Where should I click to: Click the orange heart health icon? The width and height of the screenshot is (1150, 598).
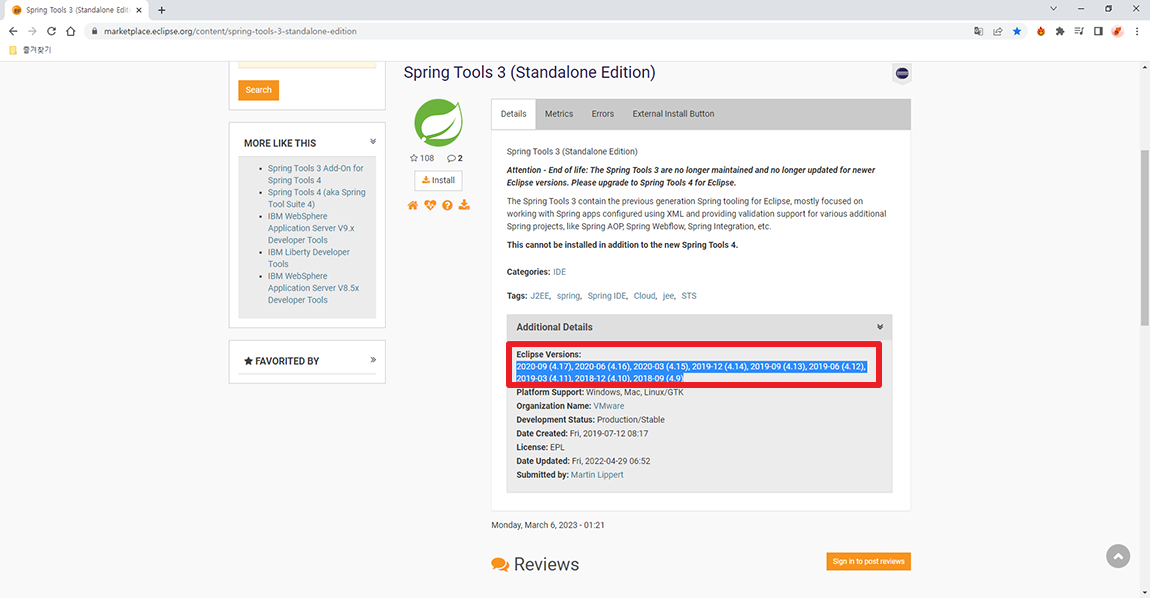[x=430, y=205]
